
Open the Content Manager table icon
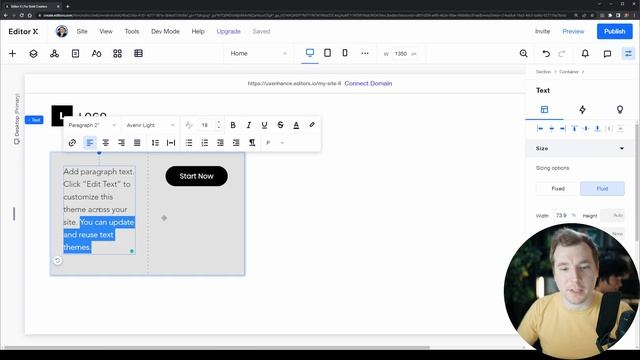(138, 53)
